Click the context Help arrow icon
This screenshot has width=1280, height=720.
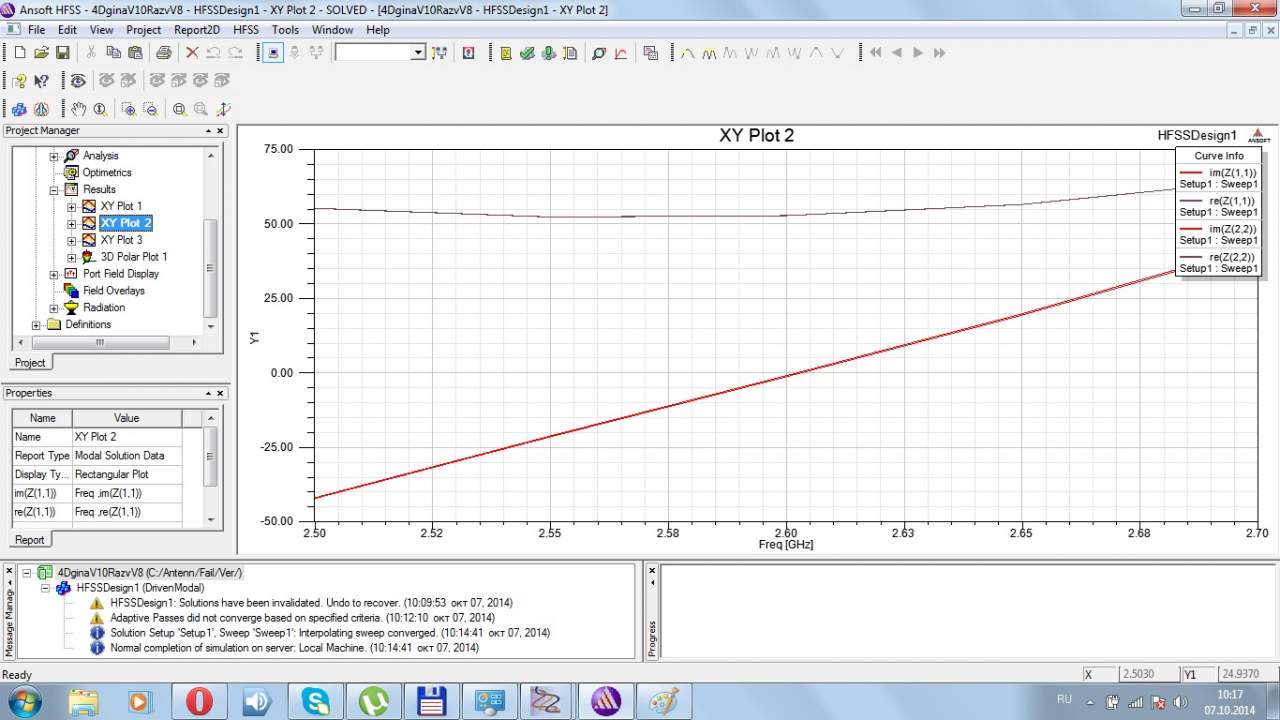[x=41, y=81]
